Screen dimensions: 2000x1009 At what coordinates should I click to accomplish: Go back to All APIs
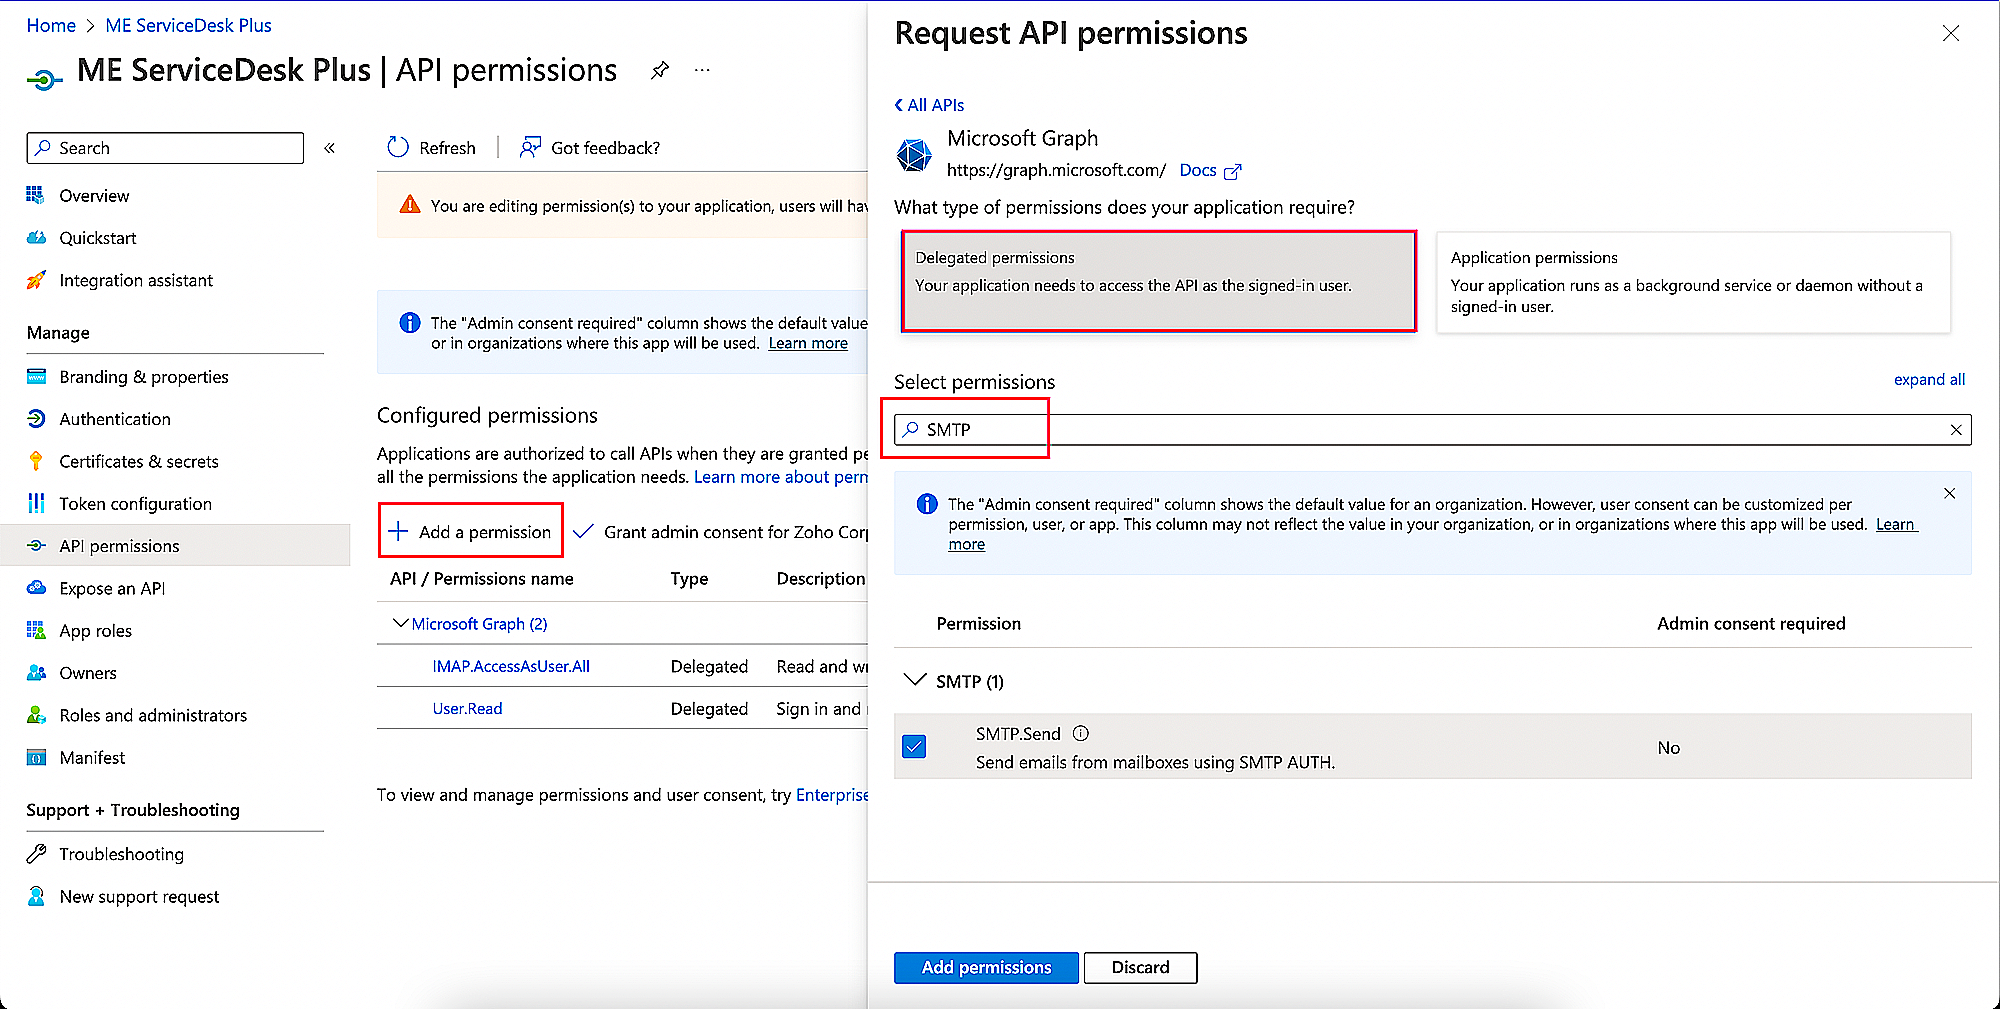point(929,105)
